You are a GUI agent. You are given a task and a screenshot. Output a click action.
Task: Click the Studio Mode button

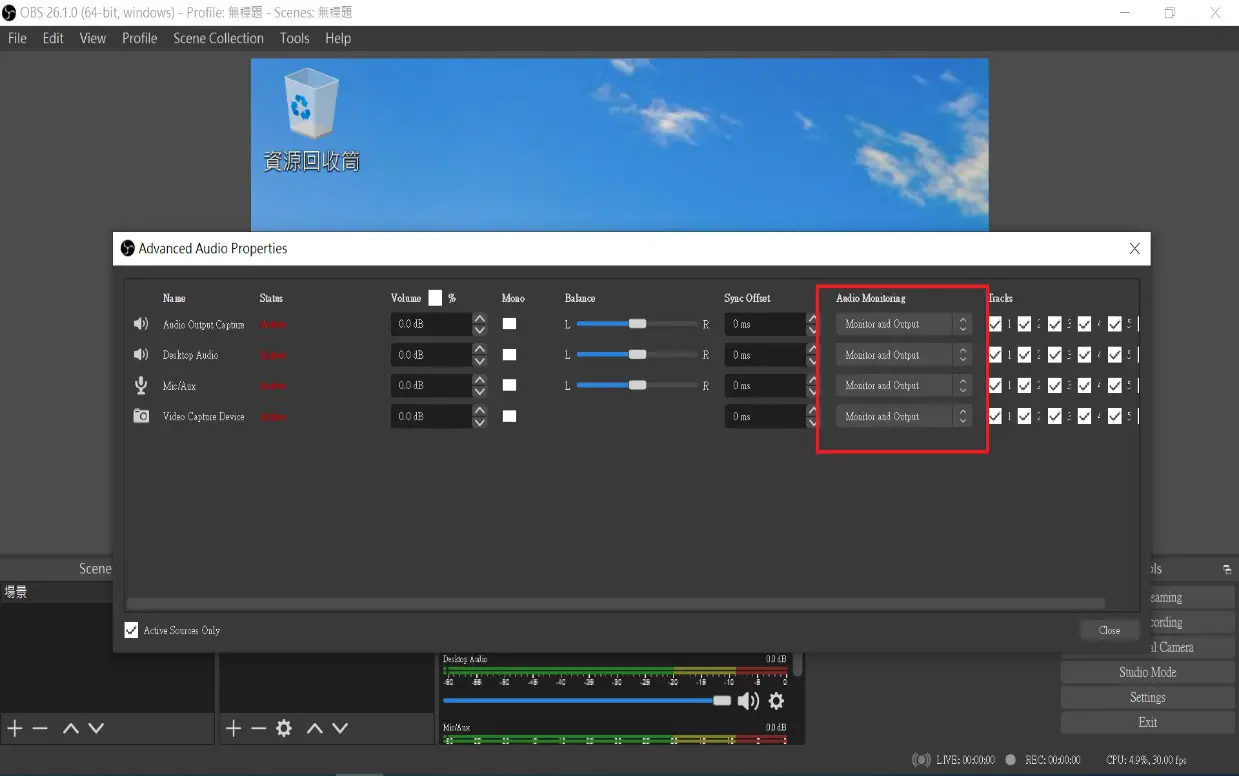click(1147, 672)
